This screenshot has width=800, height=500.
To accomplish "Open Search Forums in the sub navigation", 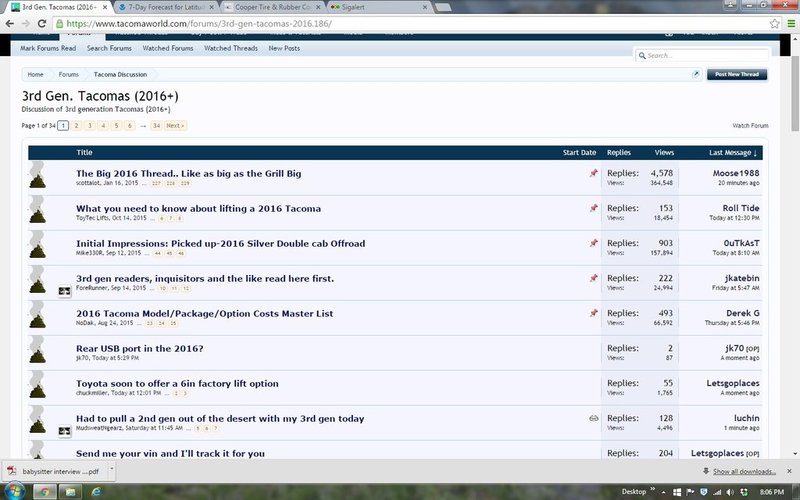I will tap(109, 48).
